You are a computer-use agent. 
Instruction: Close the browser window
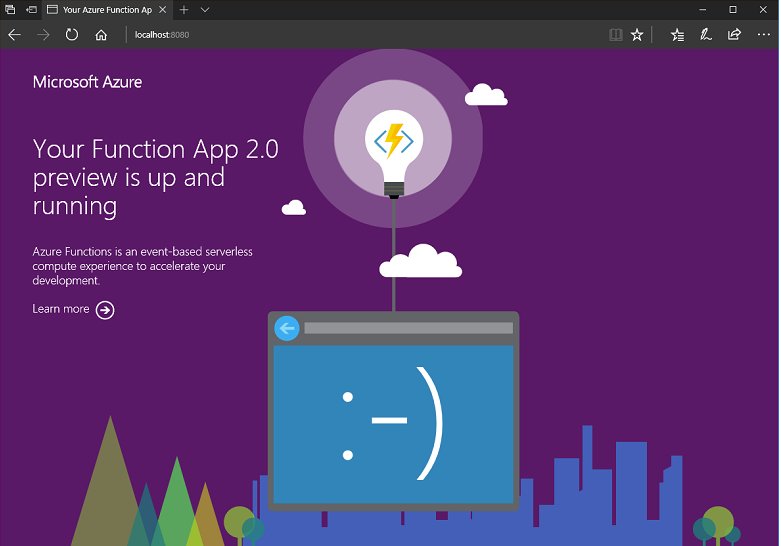click(763, 9)
